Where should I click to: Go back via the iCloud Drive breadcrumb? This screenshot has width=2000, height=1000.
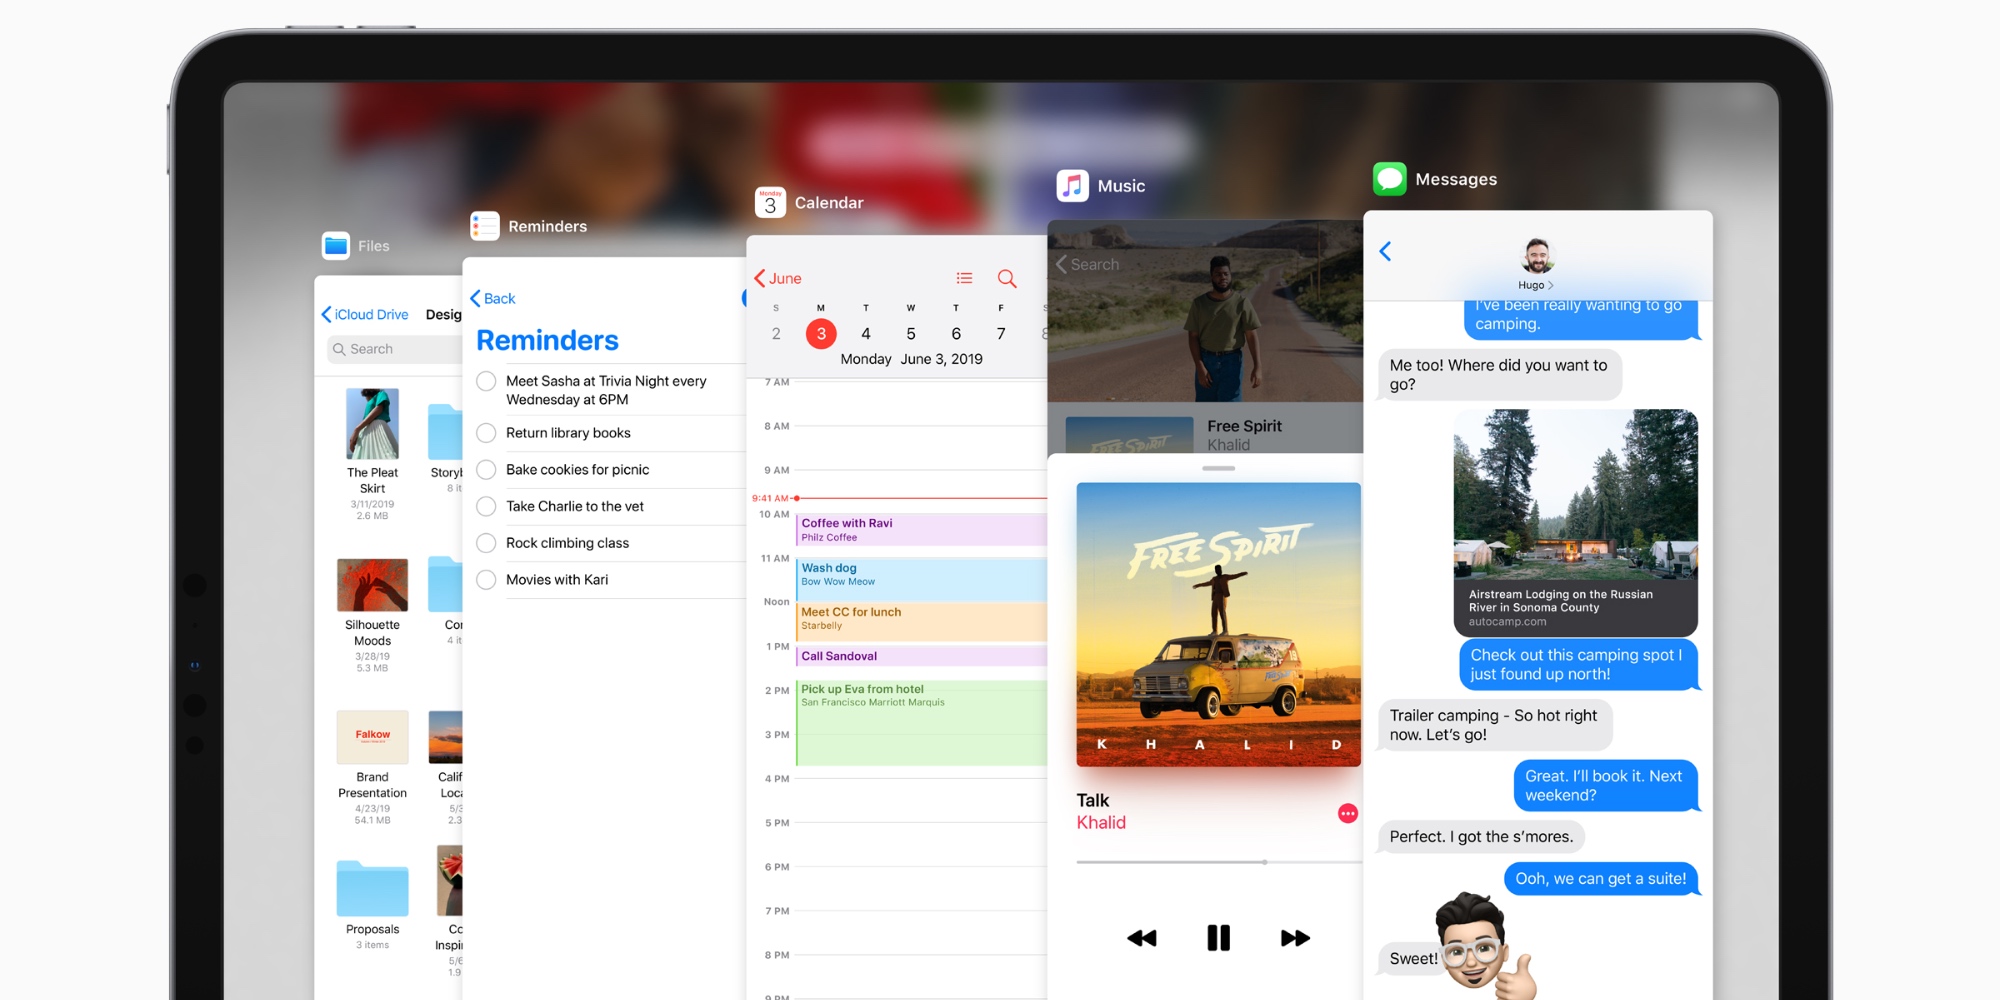[x=366, y=314]
